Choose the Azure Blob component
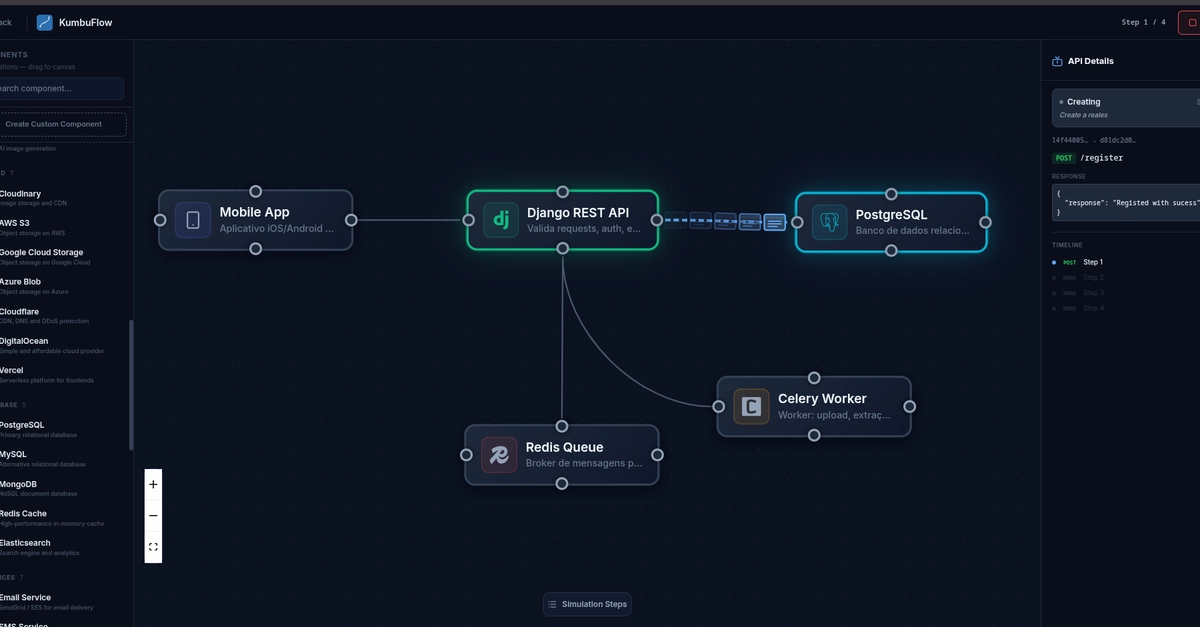1200x627 pixels. [64, 286]
